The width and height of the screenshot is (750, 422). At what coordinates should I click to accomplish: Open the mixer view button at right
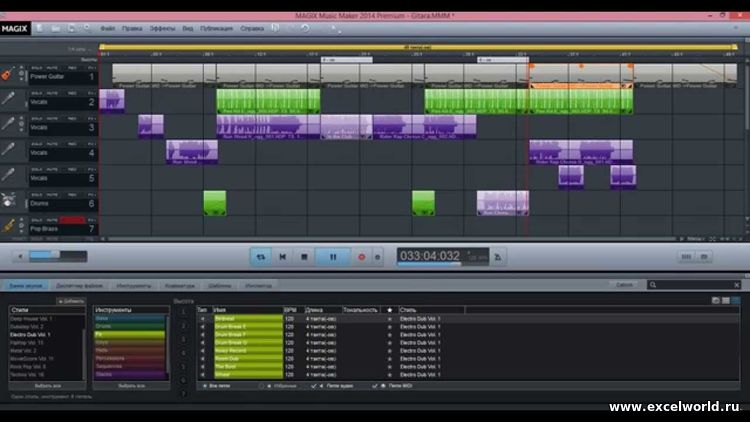[686, 257]
